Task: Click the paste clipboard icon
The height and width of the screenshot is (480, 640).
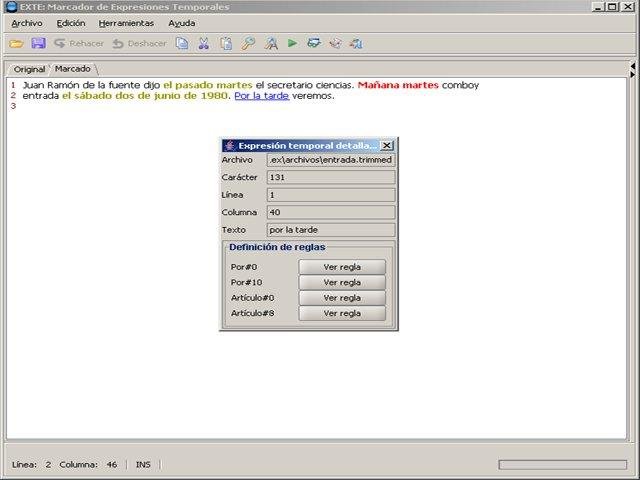Action: [x=226, y=43]
